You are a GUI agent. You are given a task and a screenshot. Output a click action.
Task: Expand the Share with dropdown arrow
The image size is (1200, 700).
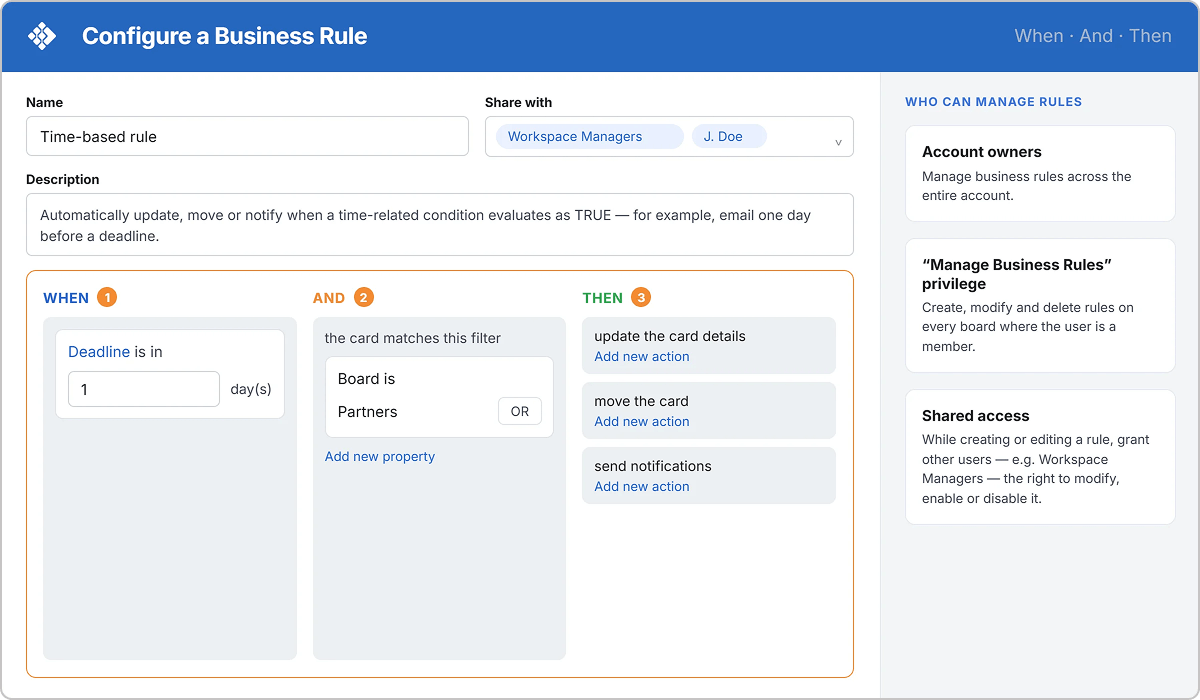click(x=838, y=142)
